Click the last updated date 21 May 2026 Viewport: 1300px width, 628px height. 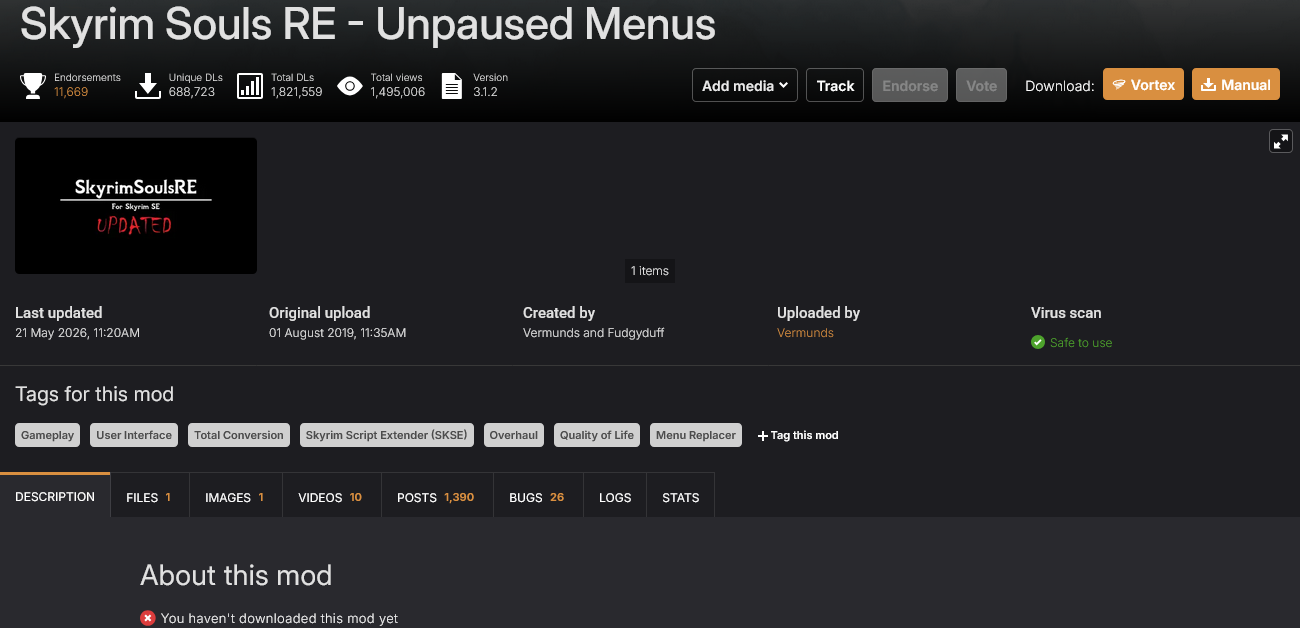(x=77, y=333)
